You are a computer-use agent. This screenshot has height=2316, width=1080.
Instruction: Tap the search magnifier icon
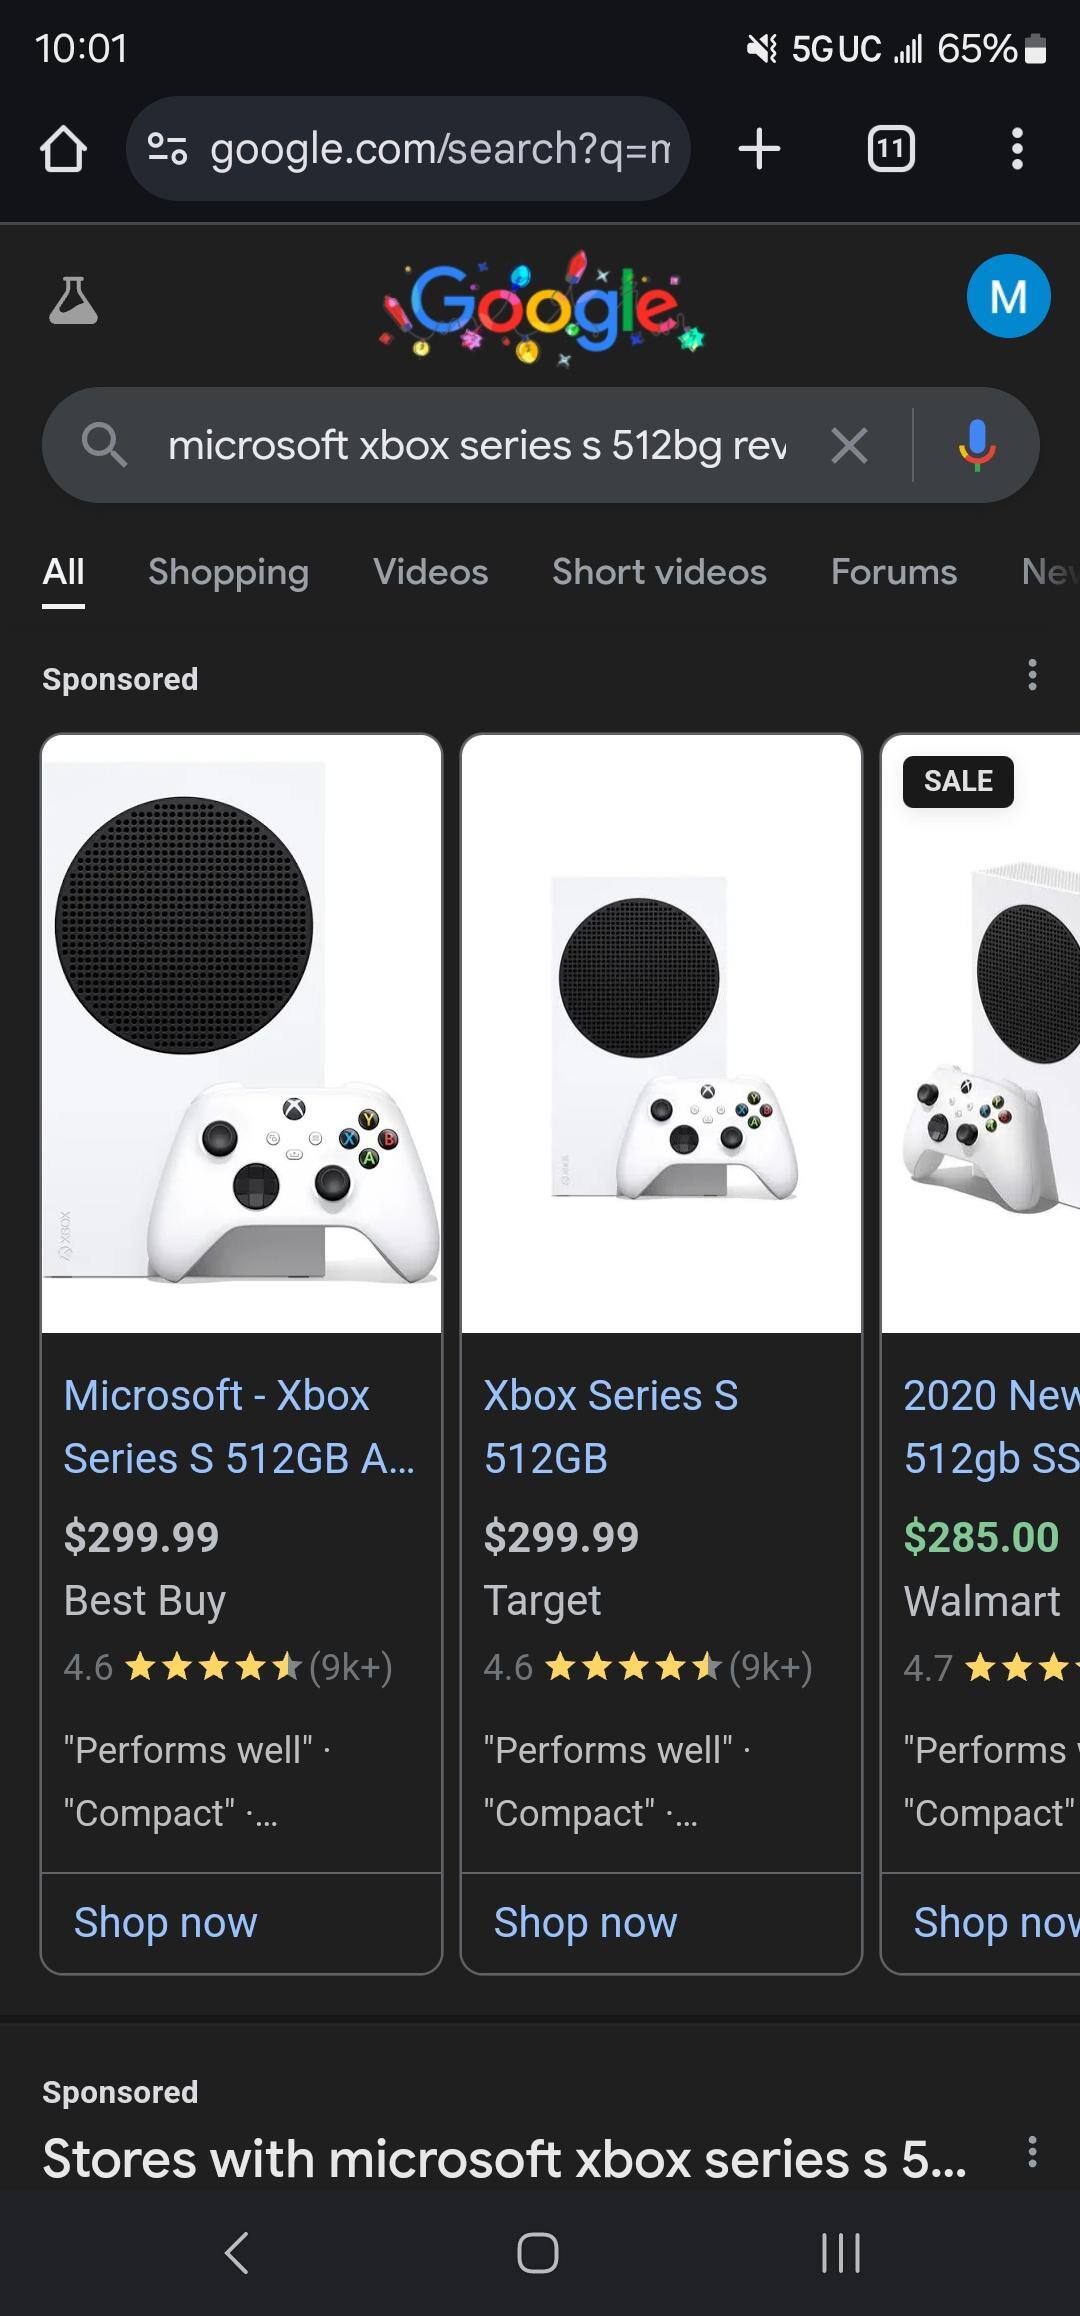coord(104,445)
